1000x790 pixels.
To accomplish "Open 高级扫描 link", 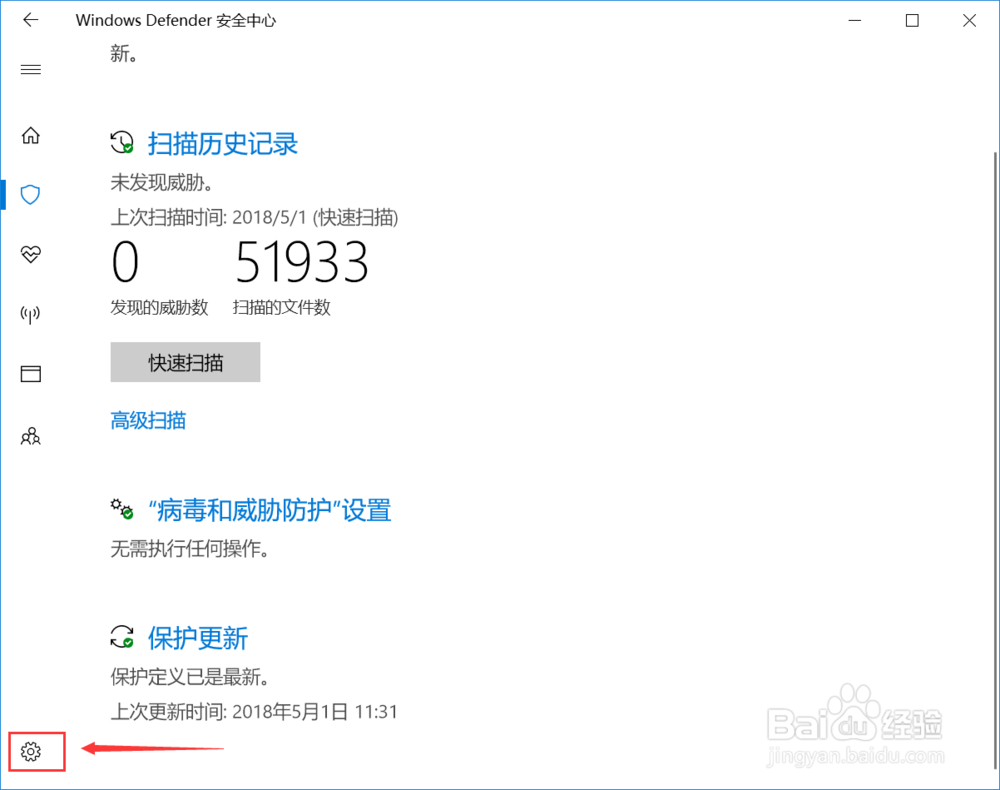I will [148, 421].
